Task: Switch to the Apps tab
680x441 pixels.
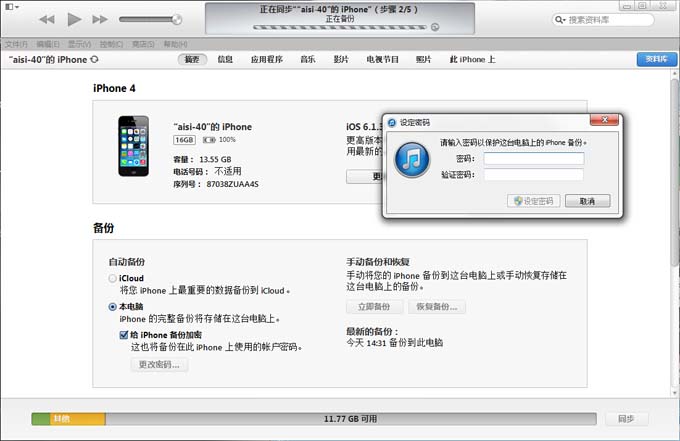Action: click(x=267, y=59)
